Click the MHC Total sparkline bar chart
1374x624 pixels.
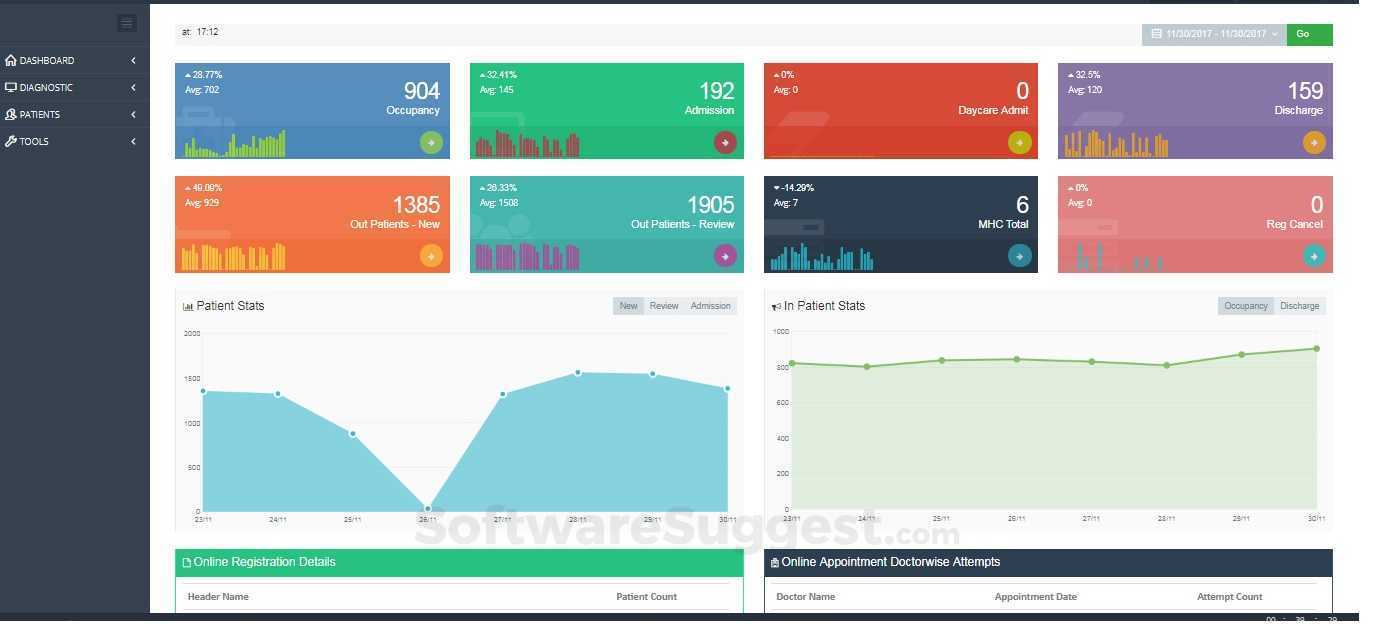point(822,257)
